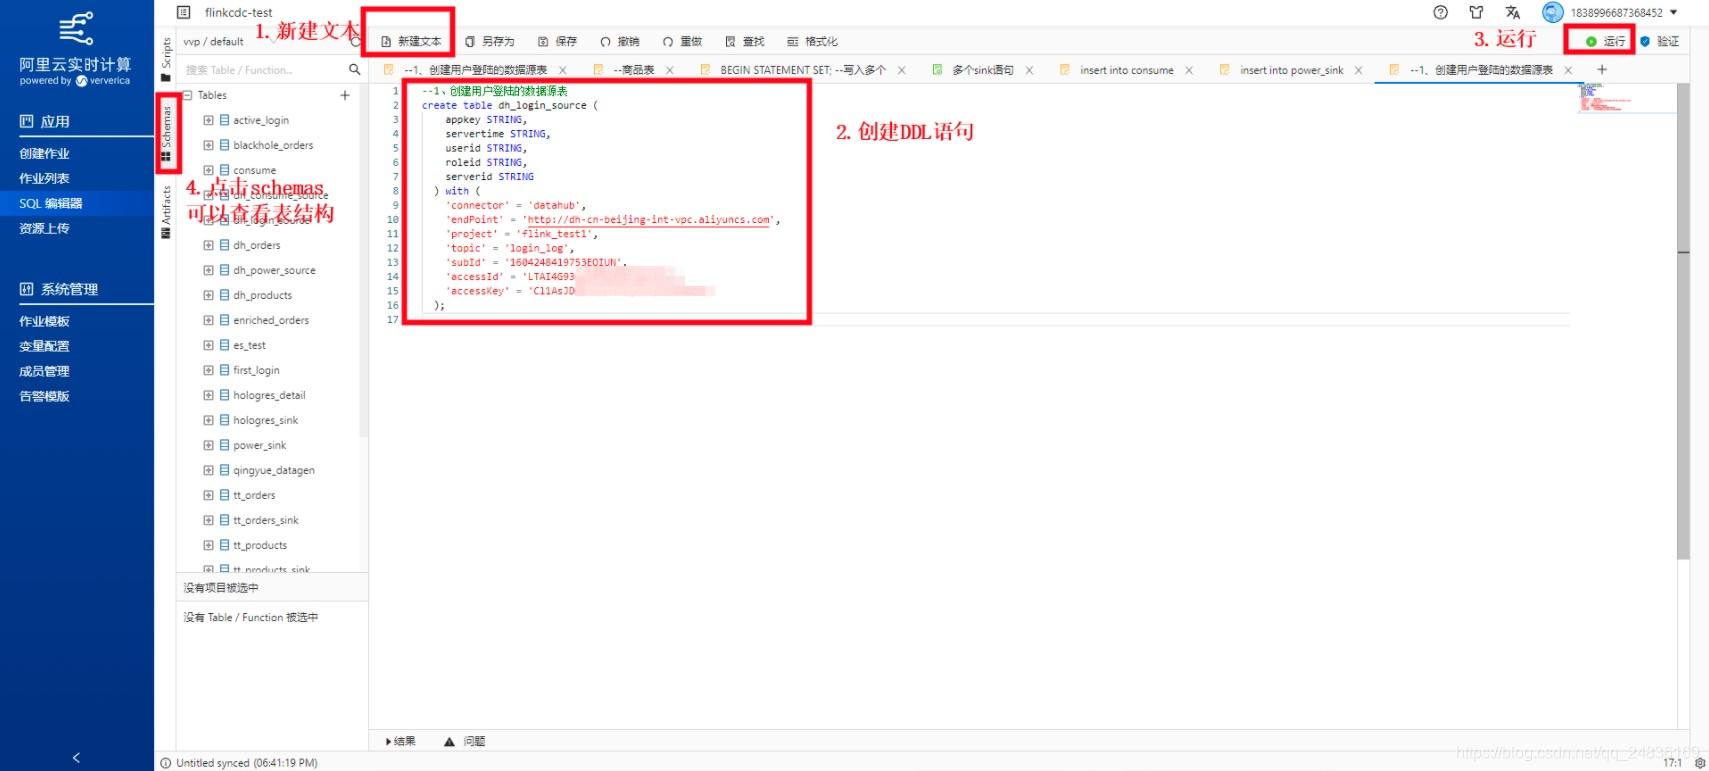Viewport: 1709px width, 771px height.
Task: Expand the blackhole_orders table
Action: tap(208, 145)
